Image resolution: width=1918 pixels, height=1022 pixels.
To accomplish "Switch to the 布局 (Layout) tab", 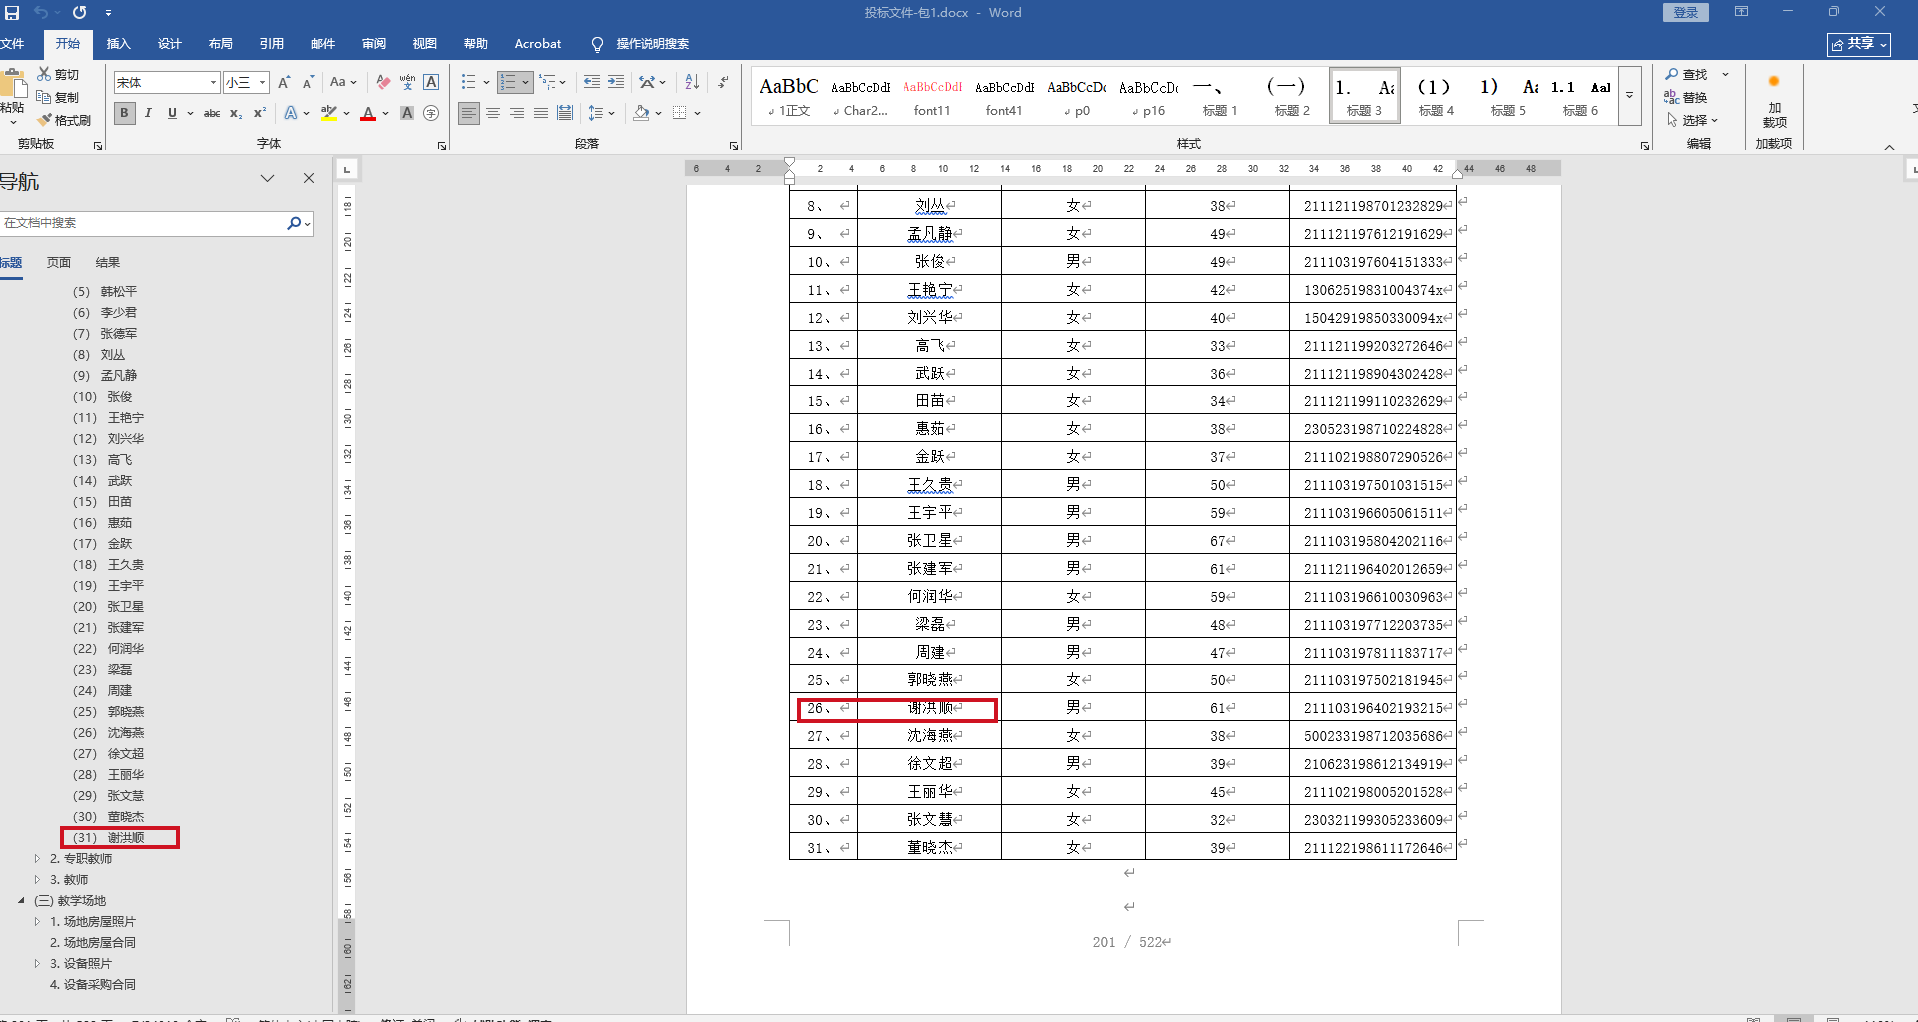I will pyautogui.click(x=221, y=44).
